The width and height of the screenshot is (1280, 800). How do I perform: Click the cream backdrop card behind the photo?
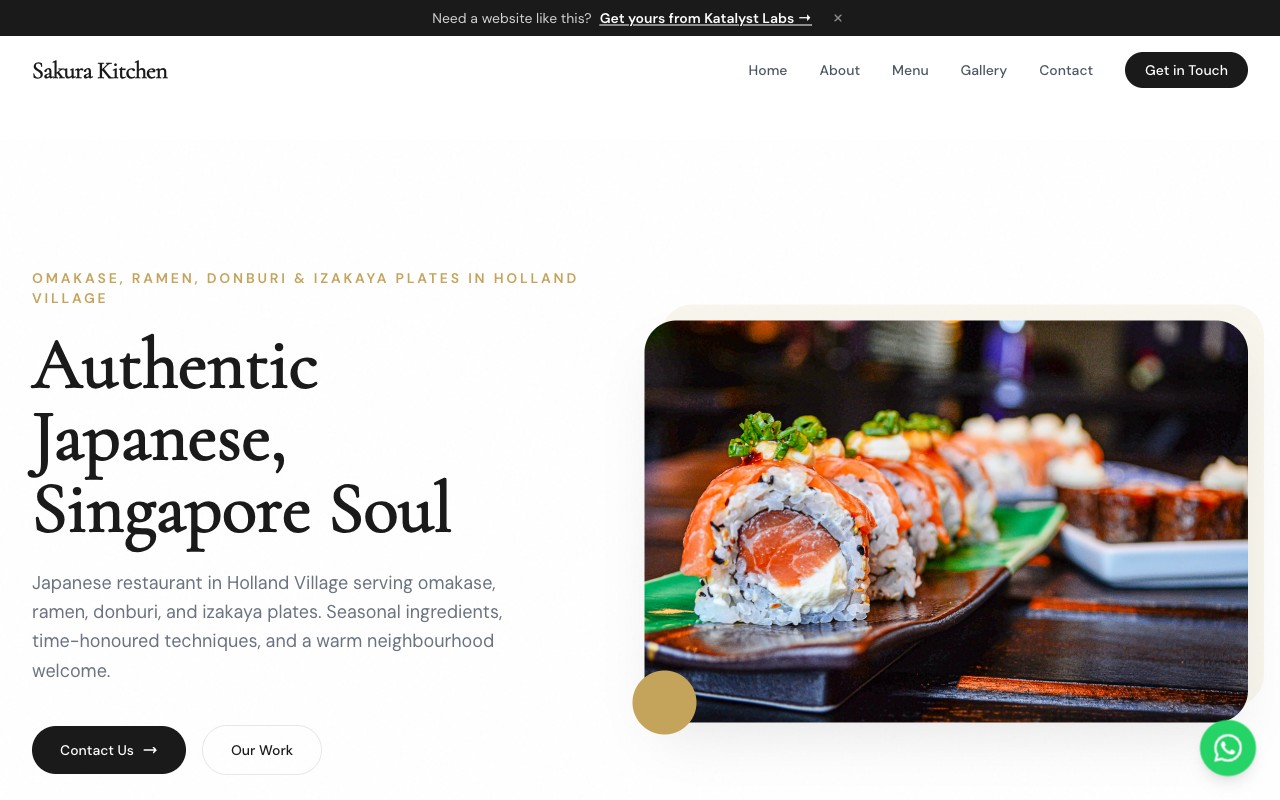coord(1256,500)
